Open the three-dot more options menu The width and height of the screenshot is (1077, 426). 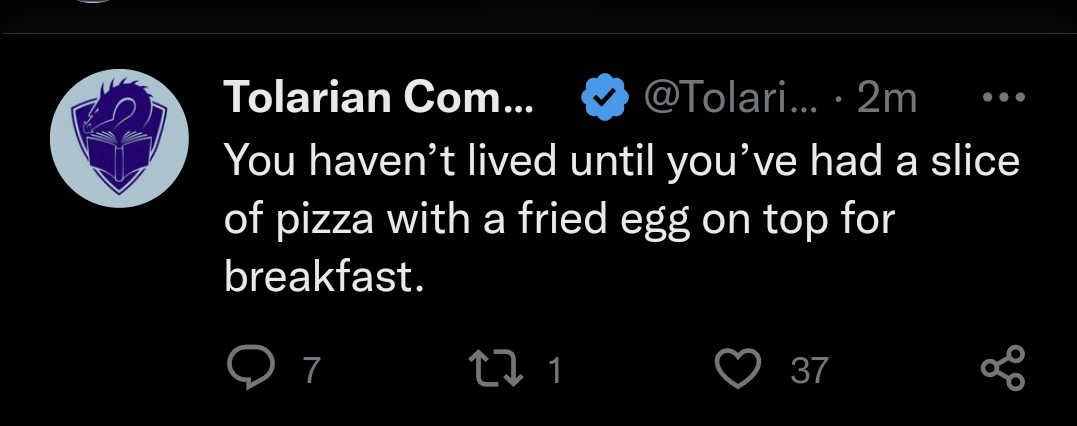pyautogui.click(x=1004, y=98)
